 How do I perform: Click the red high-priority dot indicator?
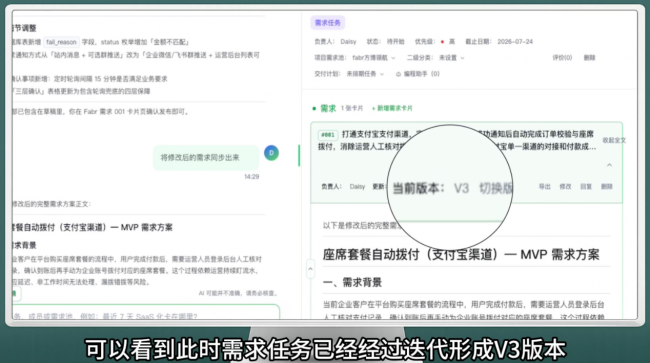(442, 42)
